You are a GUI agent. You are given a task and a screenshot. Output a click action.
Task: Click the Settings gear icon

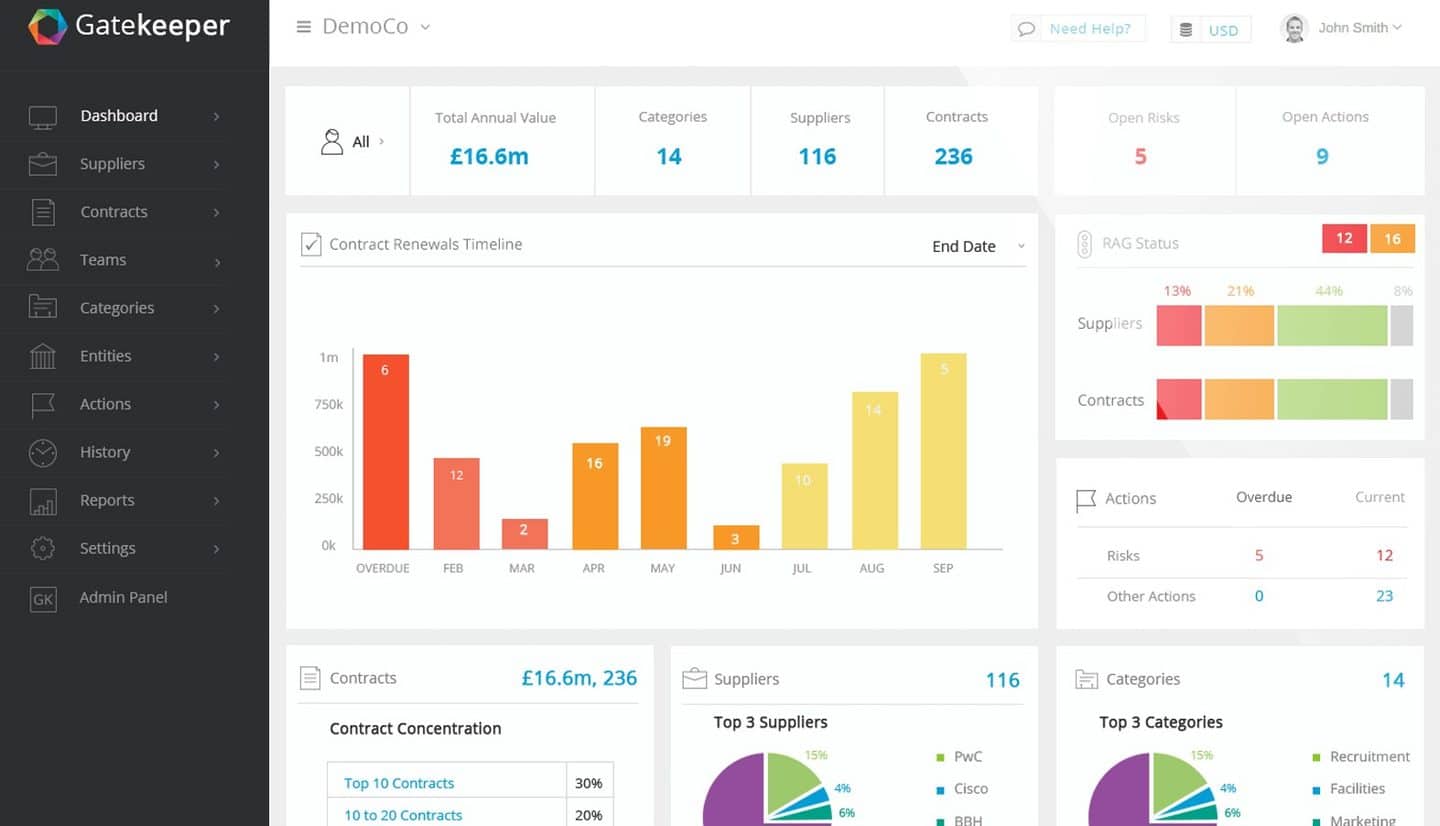tap(43, 548)
